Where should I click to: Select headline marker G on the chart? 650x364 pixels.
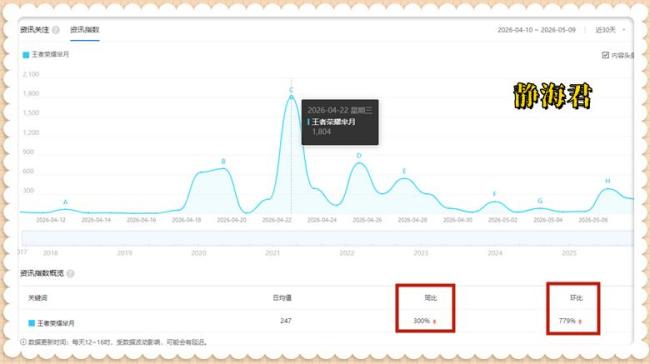[540, 201]
